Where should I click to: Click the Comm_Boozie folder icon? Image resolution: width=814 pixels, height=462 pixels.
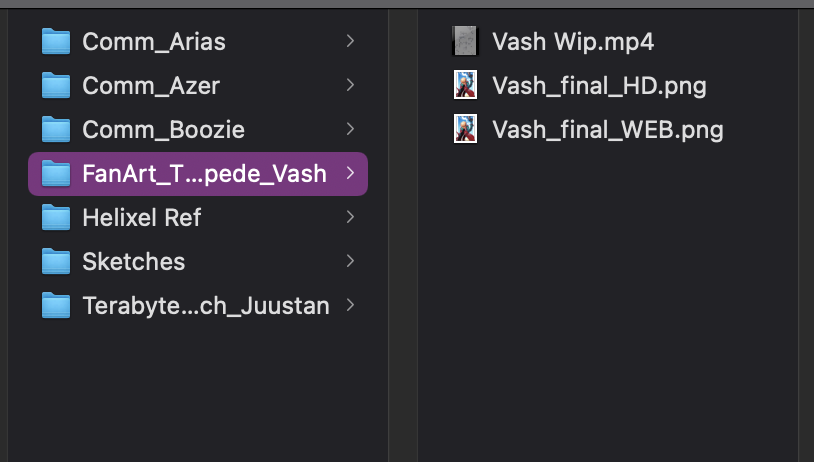tap(56, 130)
